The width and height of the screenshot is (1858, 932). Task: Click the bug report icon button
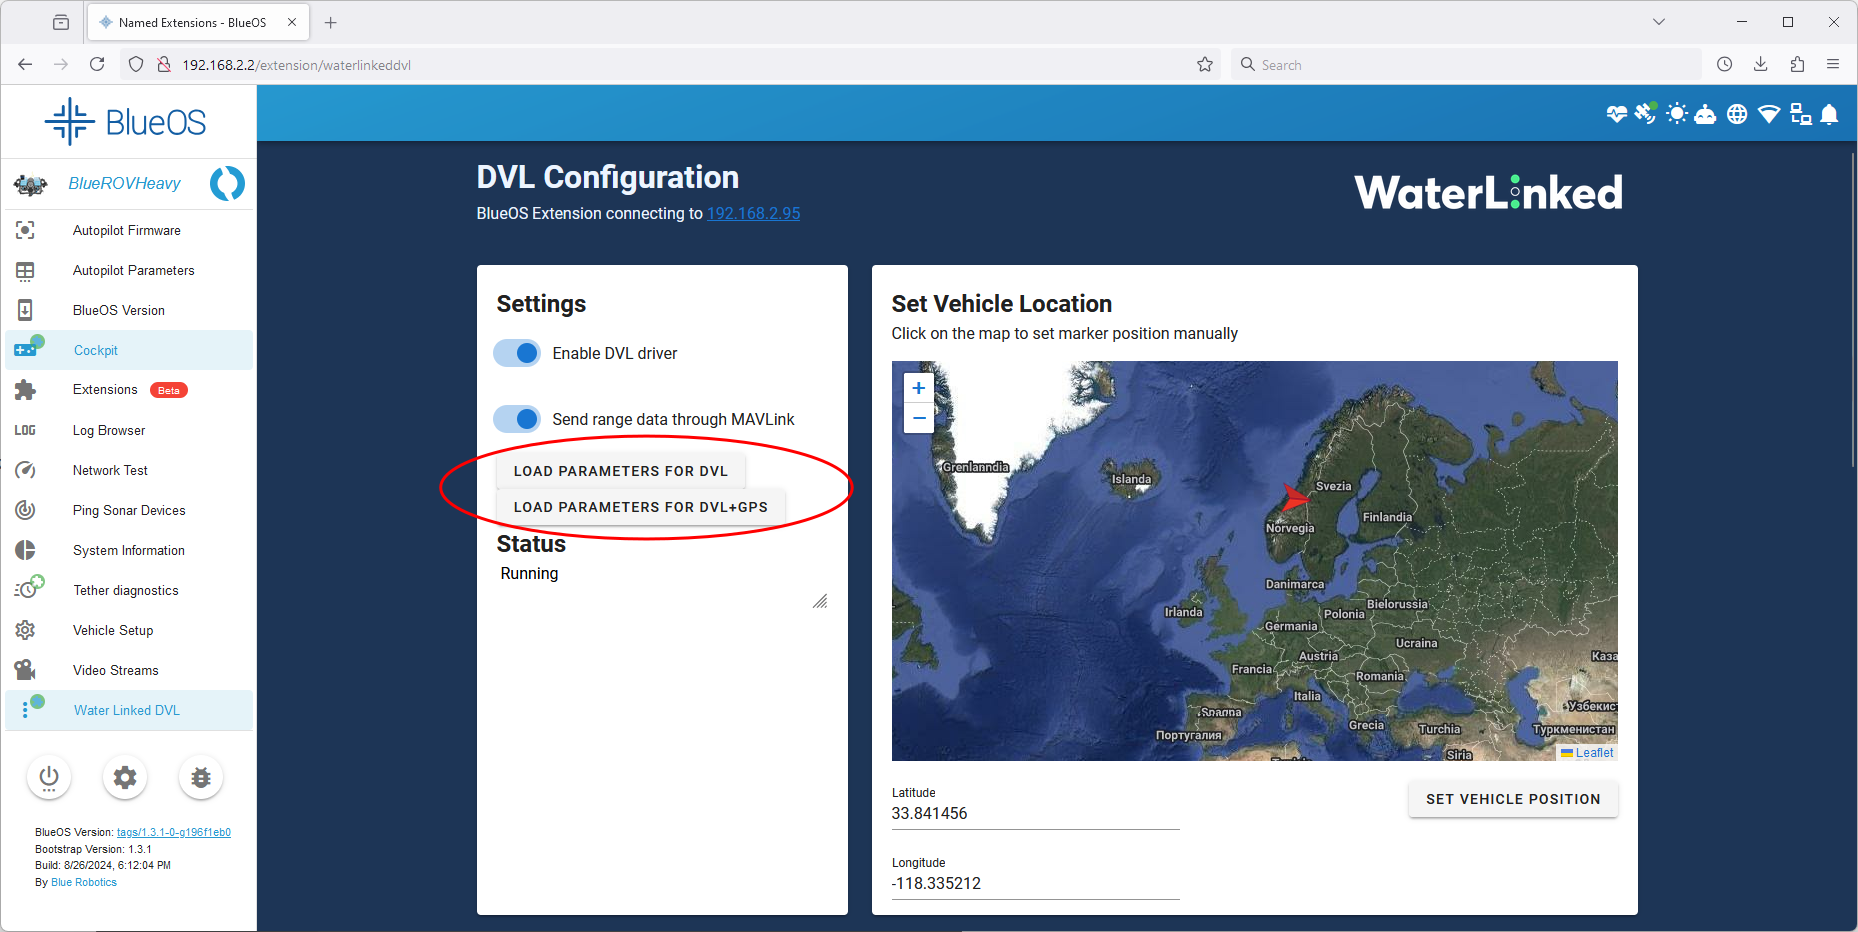click(x=201, y=777)
